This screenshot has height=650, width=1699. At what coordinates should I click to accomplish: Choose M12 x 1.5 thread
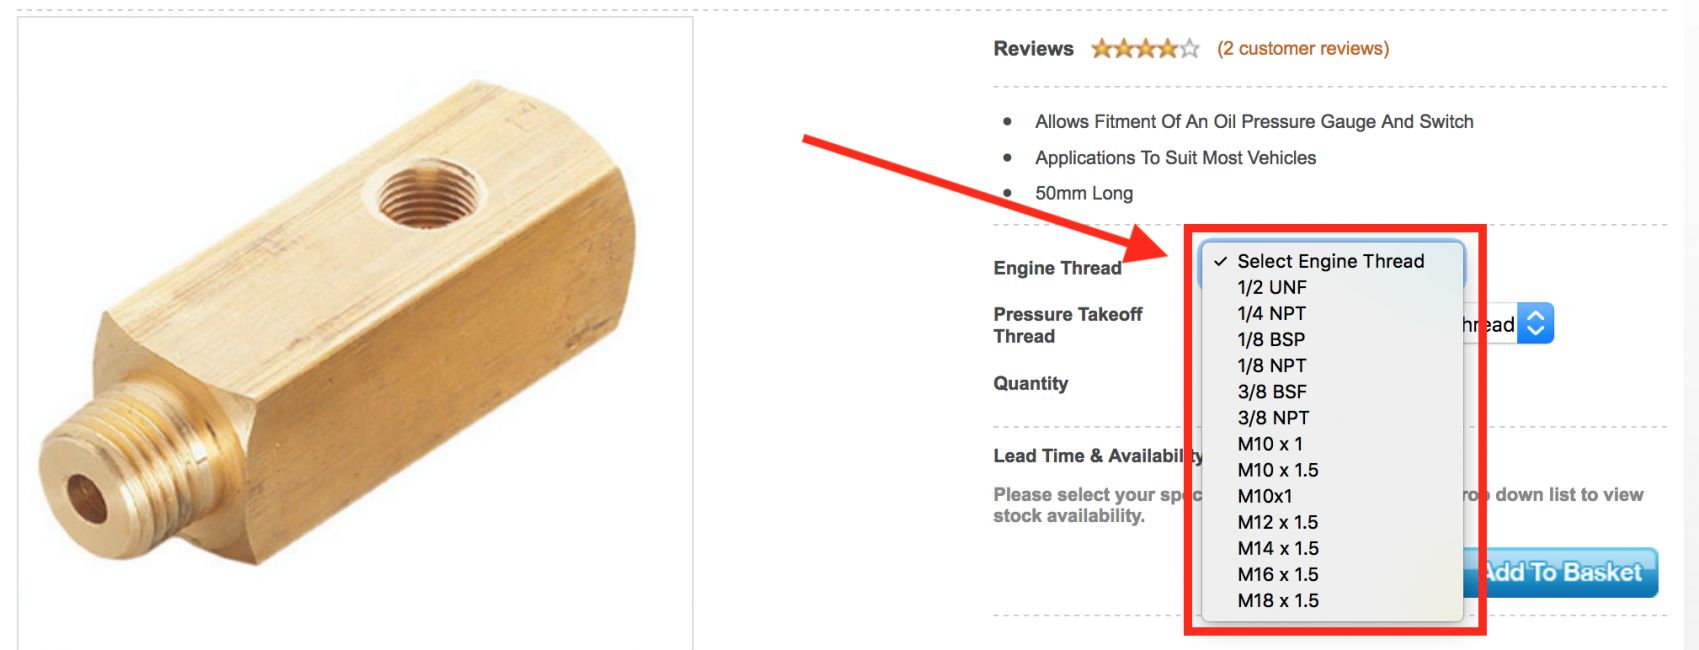pyautogui.click(x=1331, y=522)
